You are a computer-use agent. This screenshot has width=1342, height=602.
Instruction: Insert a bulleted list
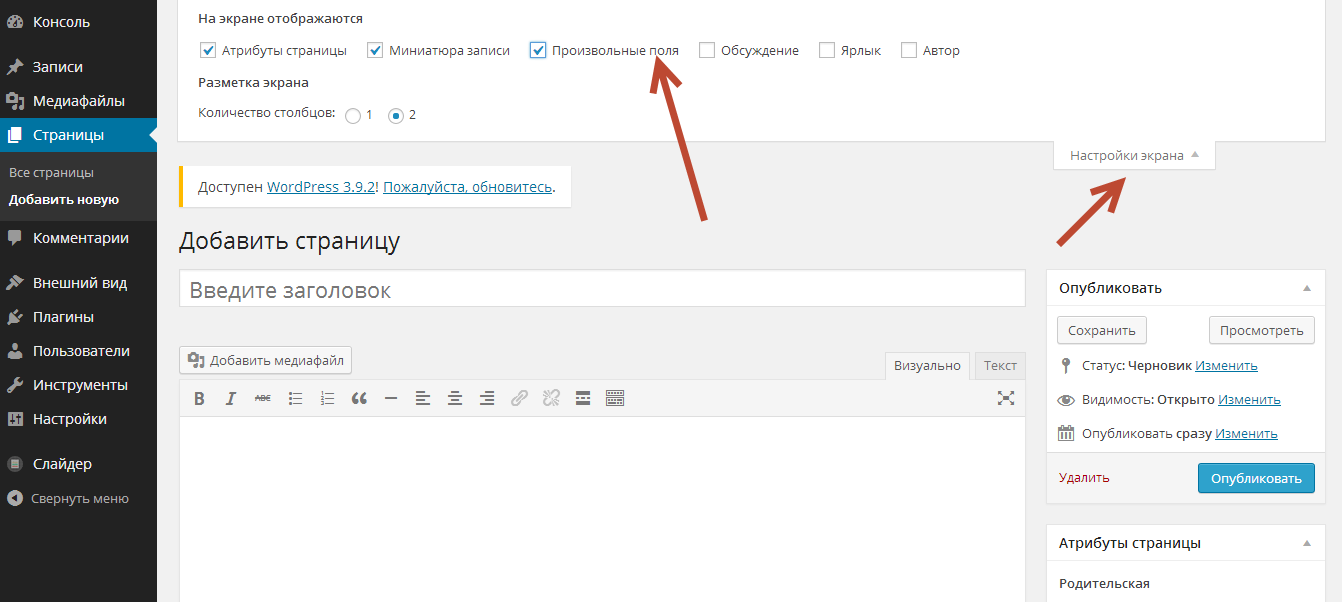[x=295, y=398]
